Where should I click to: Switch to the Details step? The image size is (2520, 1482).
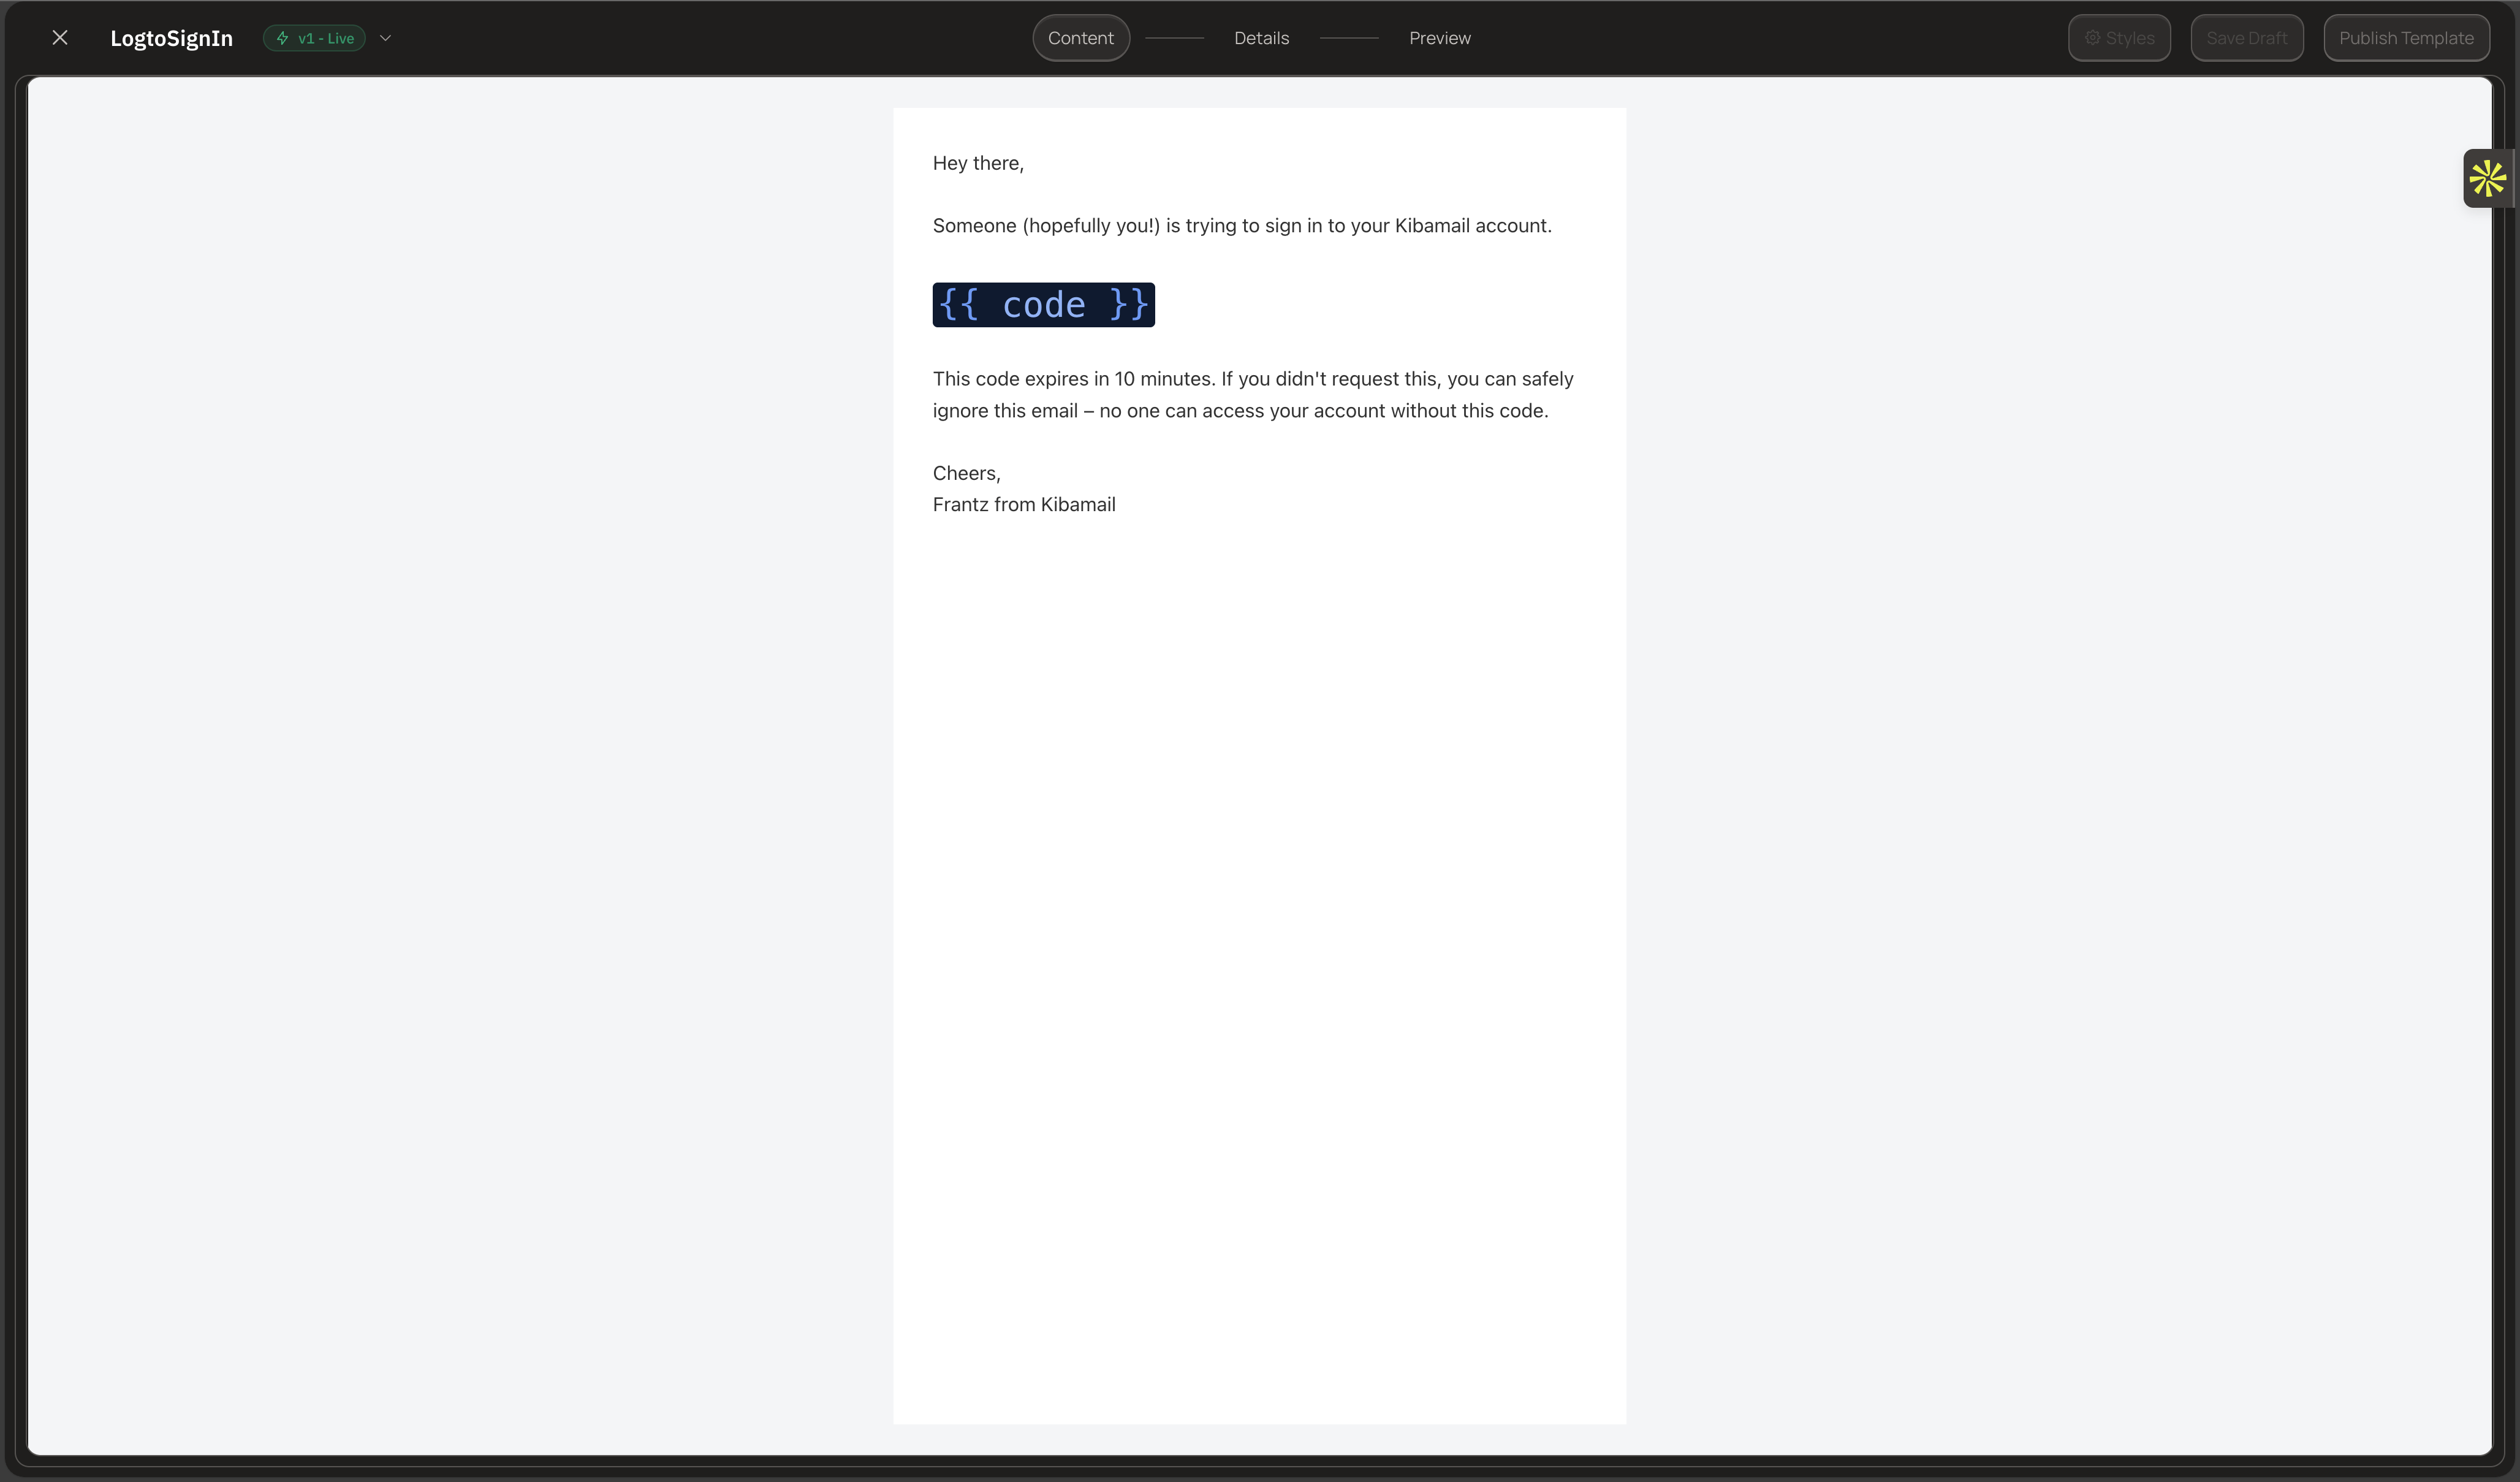pyautogui.click(x=1261, y=37)
